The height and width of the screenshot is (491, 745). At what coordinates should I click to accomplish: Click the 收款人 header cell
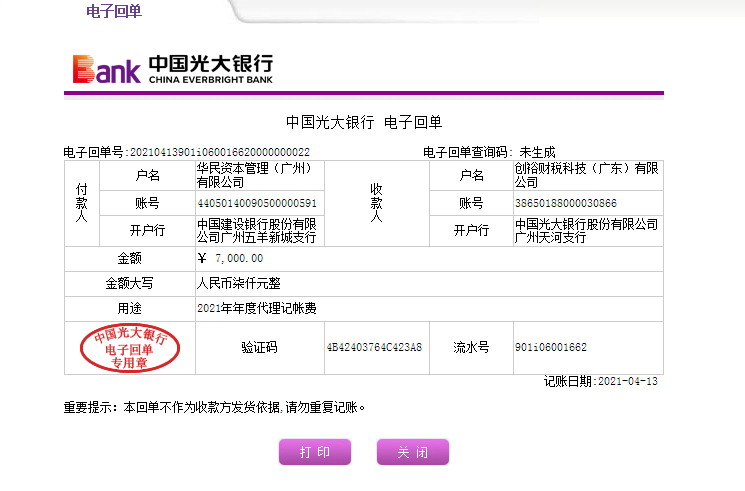click(x=377, y=203)
